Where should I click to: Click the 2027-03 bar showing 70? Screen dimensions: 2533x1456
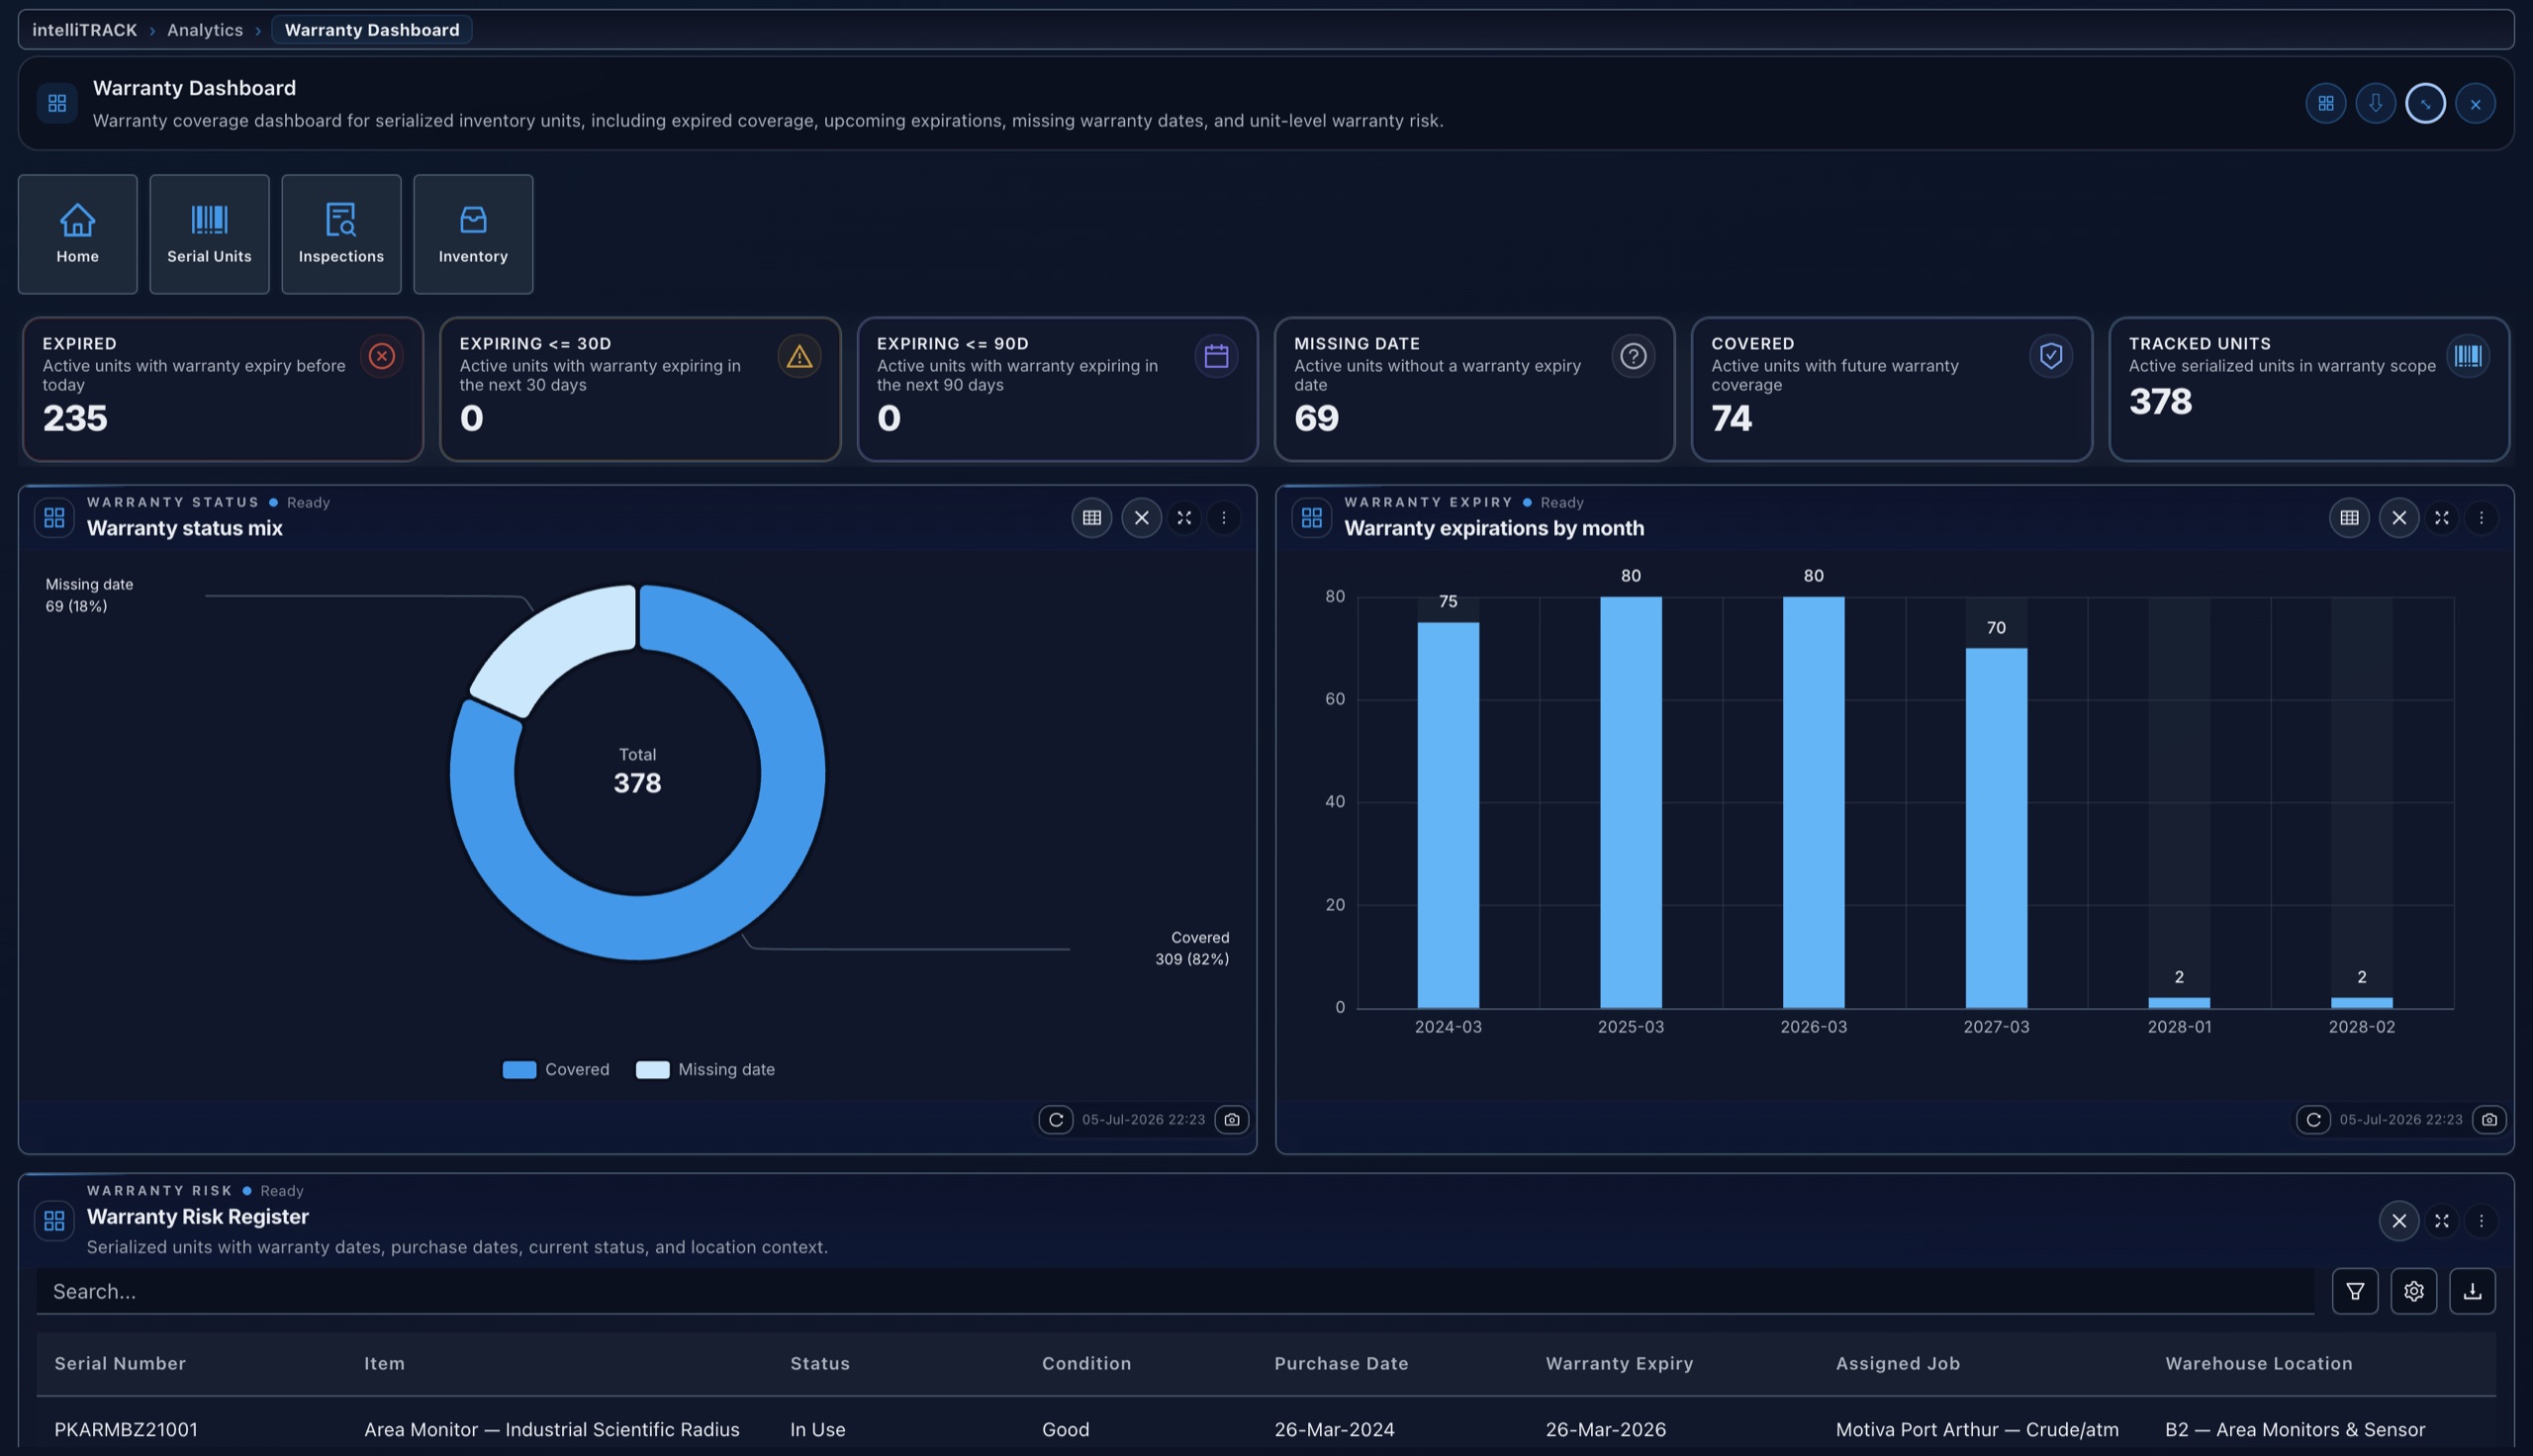[x=1996, y=828]
